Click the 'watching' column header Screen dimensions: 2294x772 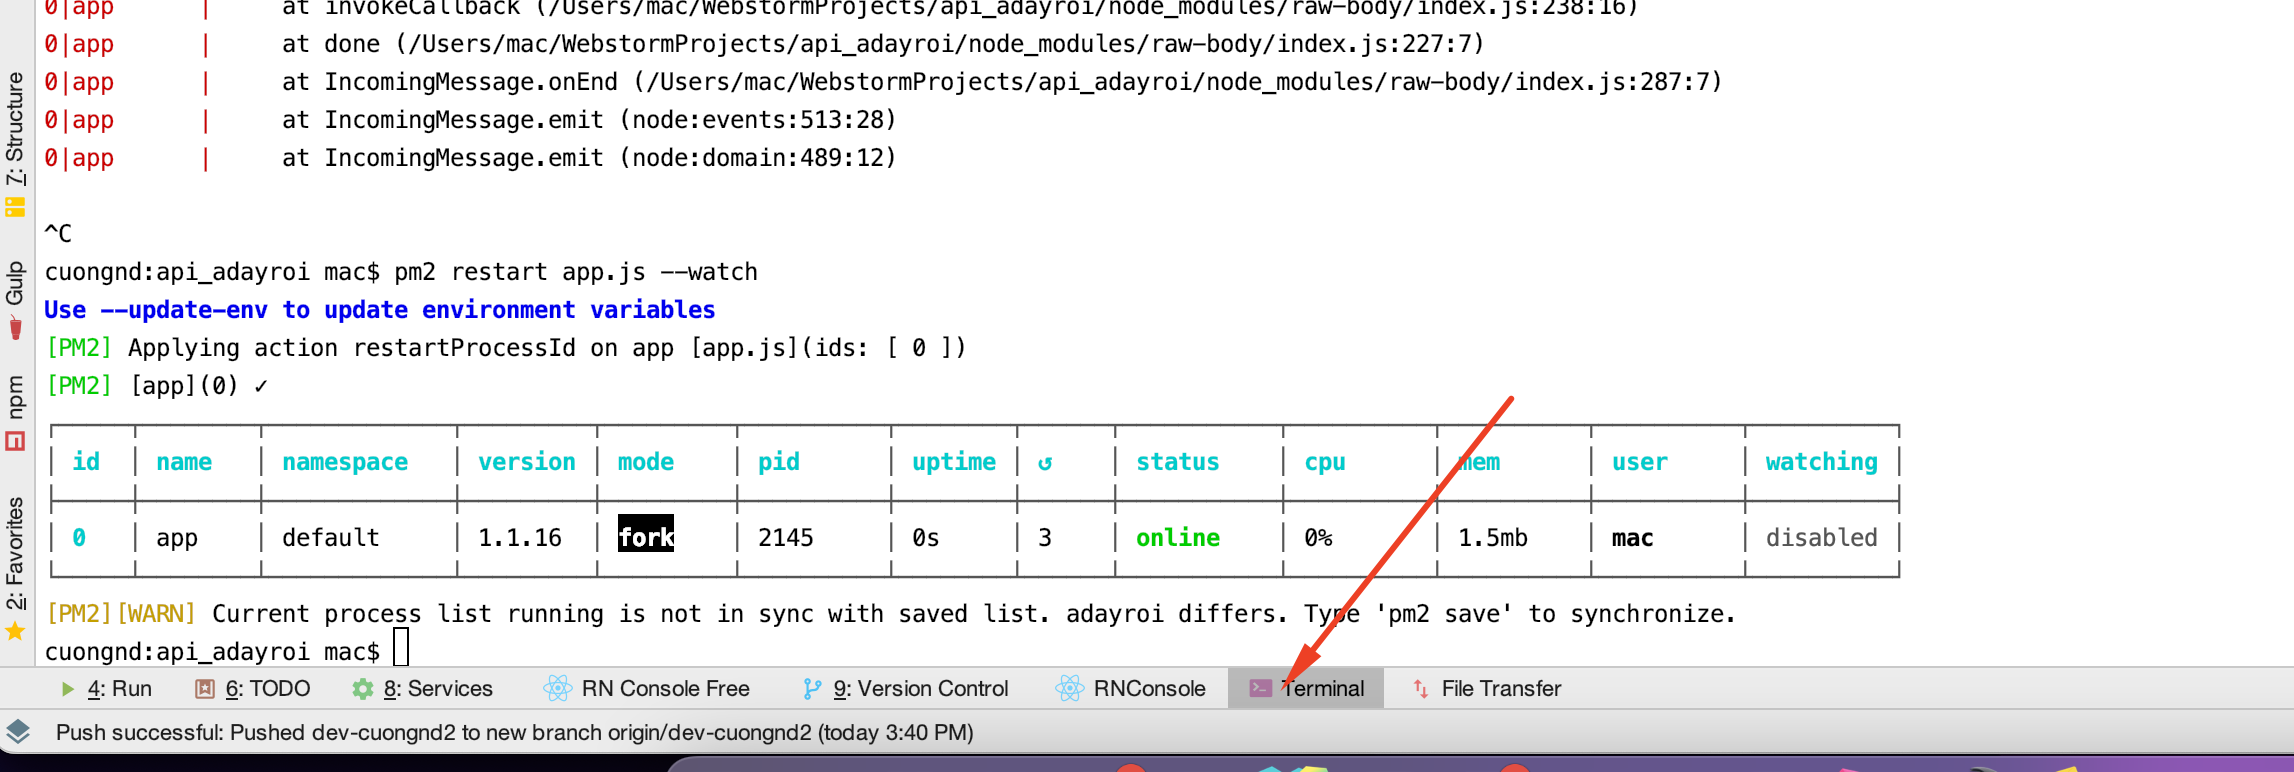[x=1821, y=462]
